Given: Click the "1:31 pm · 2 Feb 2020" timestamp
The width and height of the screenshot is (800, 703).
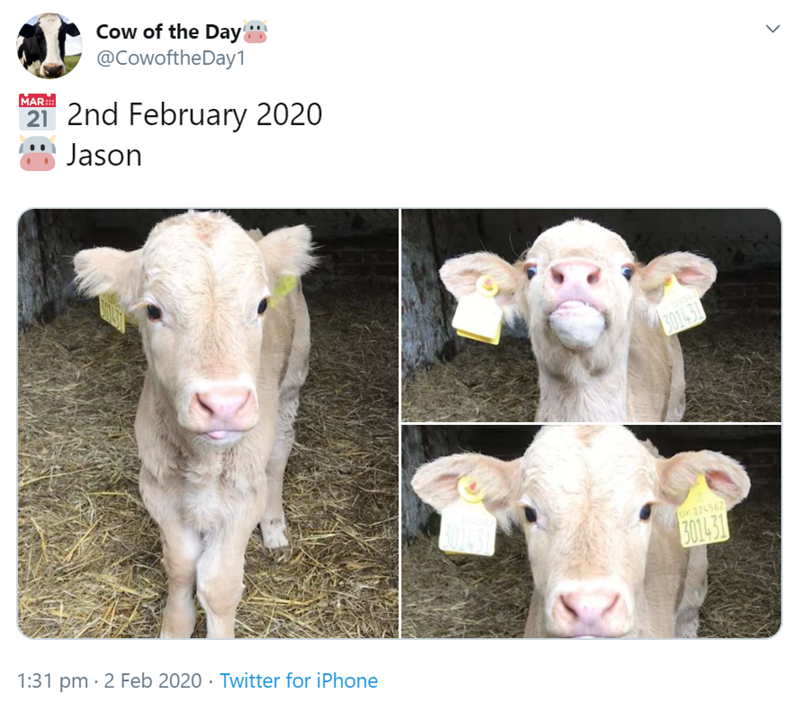Looking at the screenshot, I should coord(108,681).
